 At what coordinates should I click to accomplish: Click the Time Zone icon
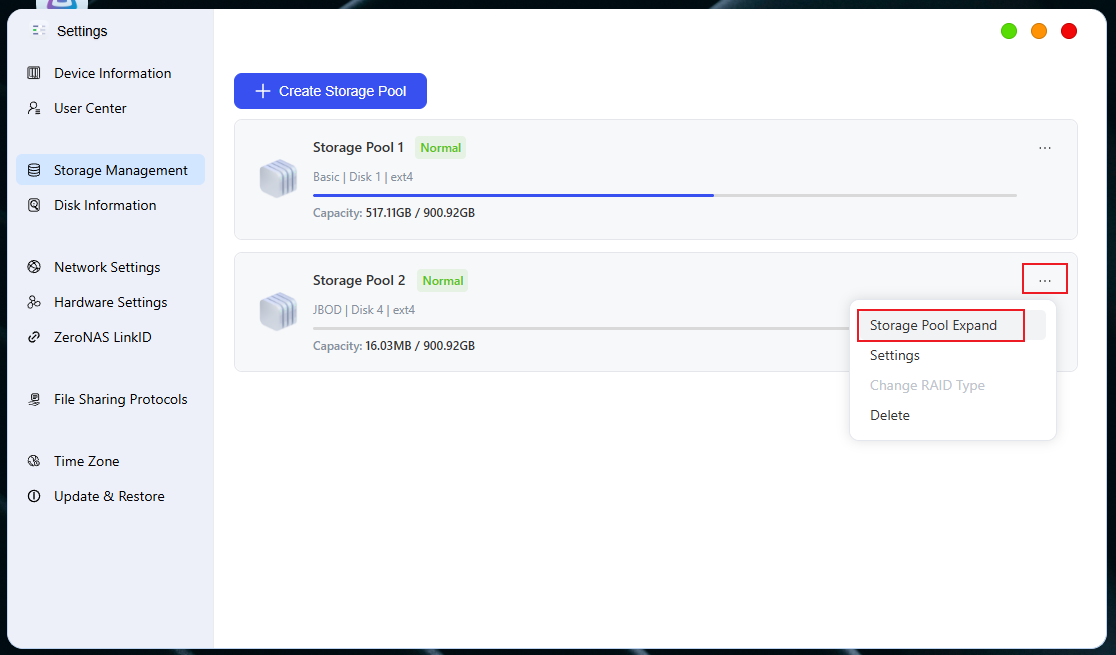click(33, 461)
